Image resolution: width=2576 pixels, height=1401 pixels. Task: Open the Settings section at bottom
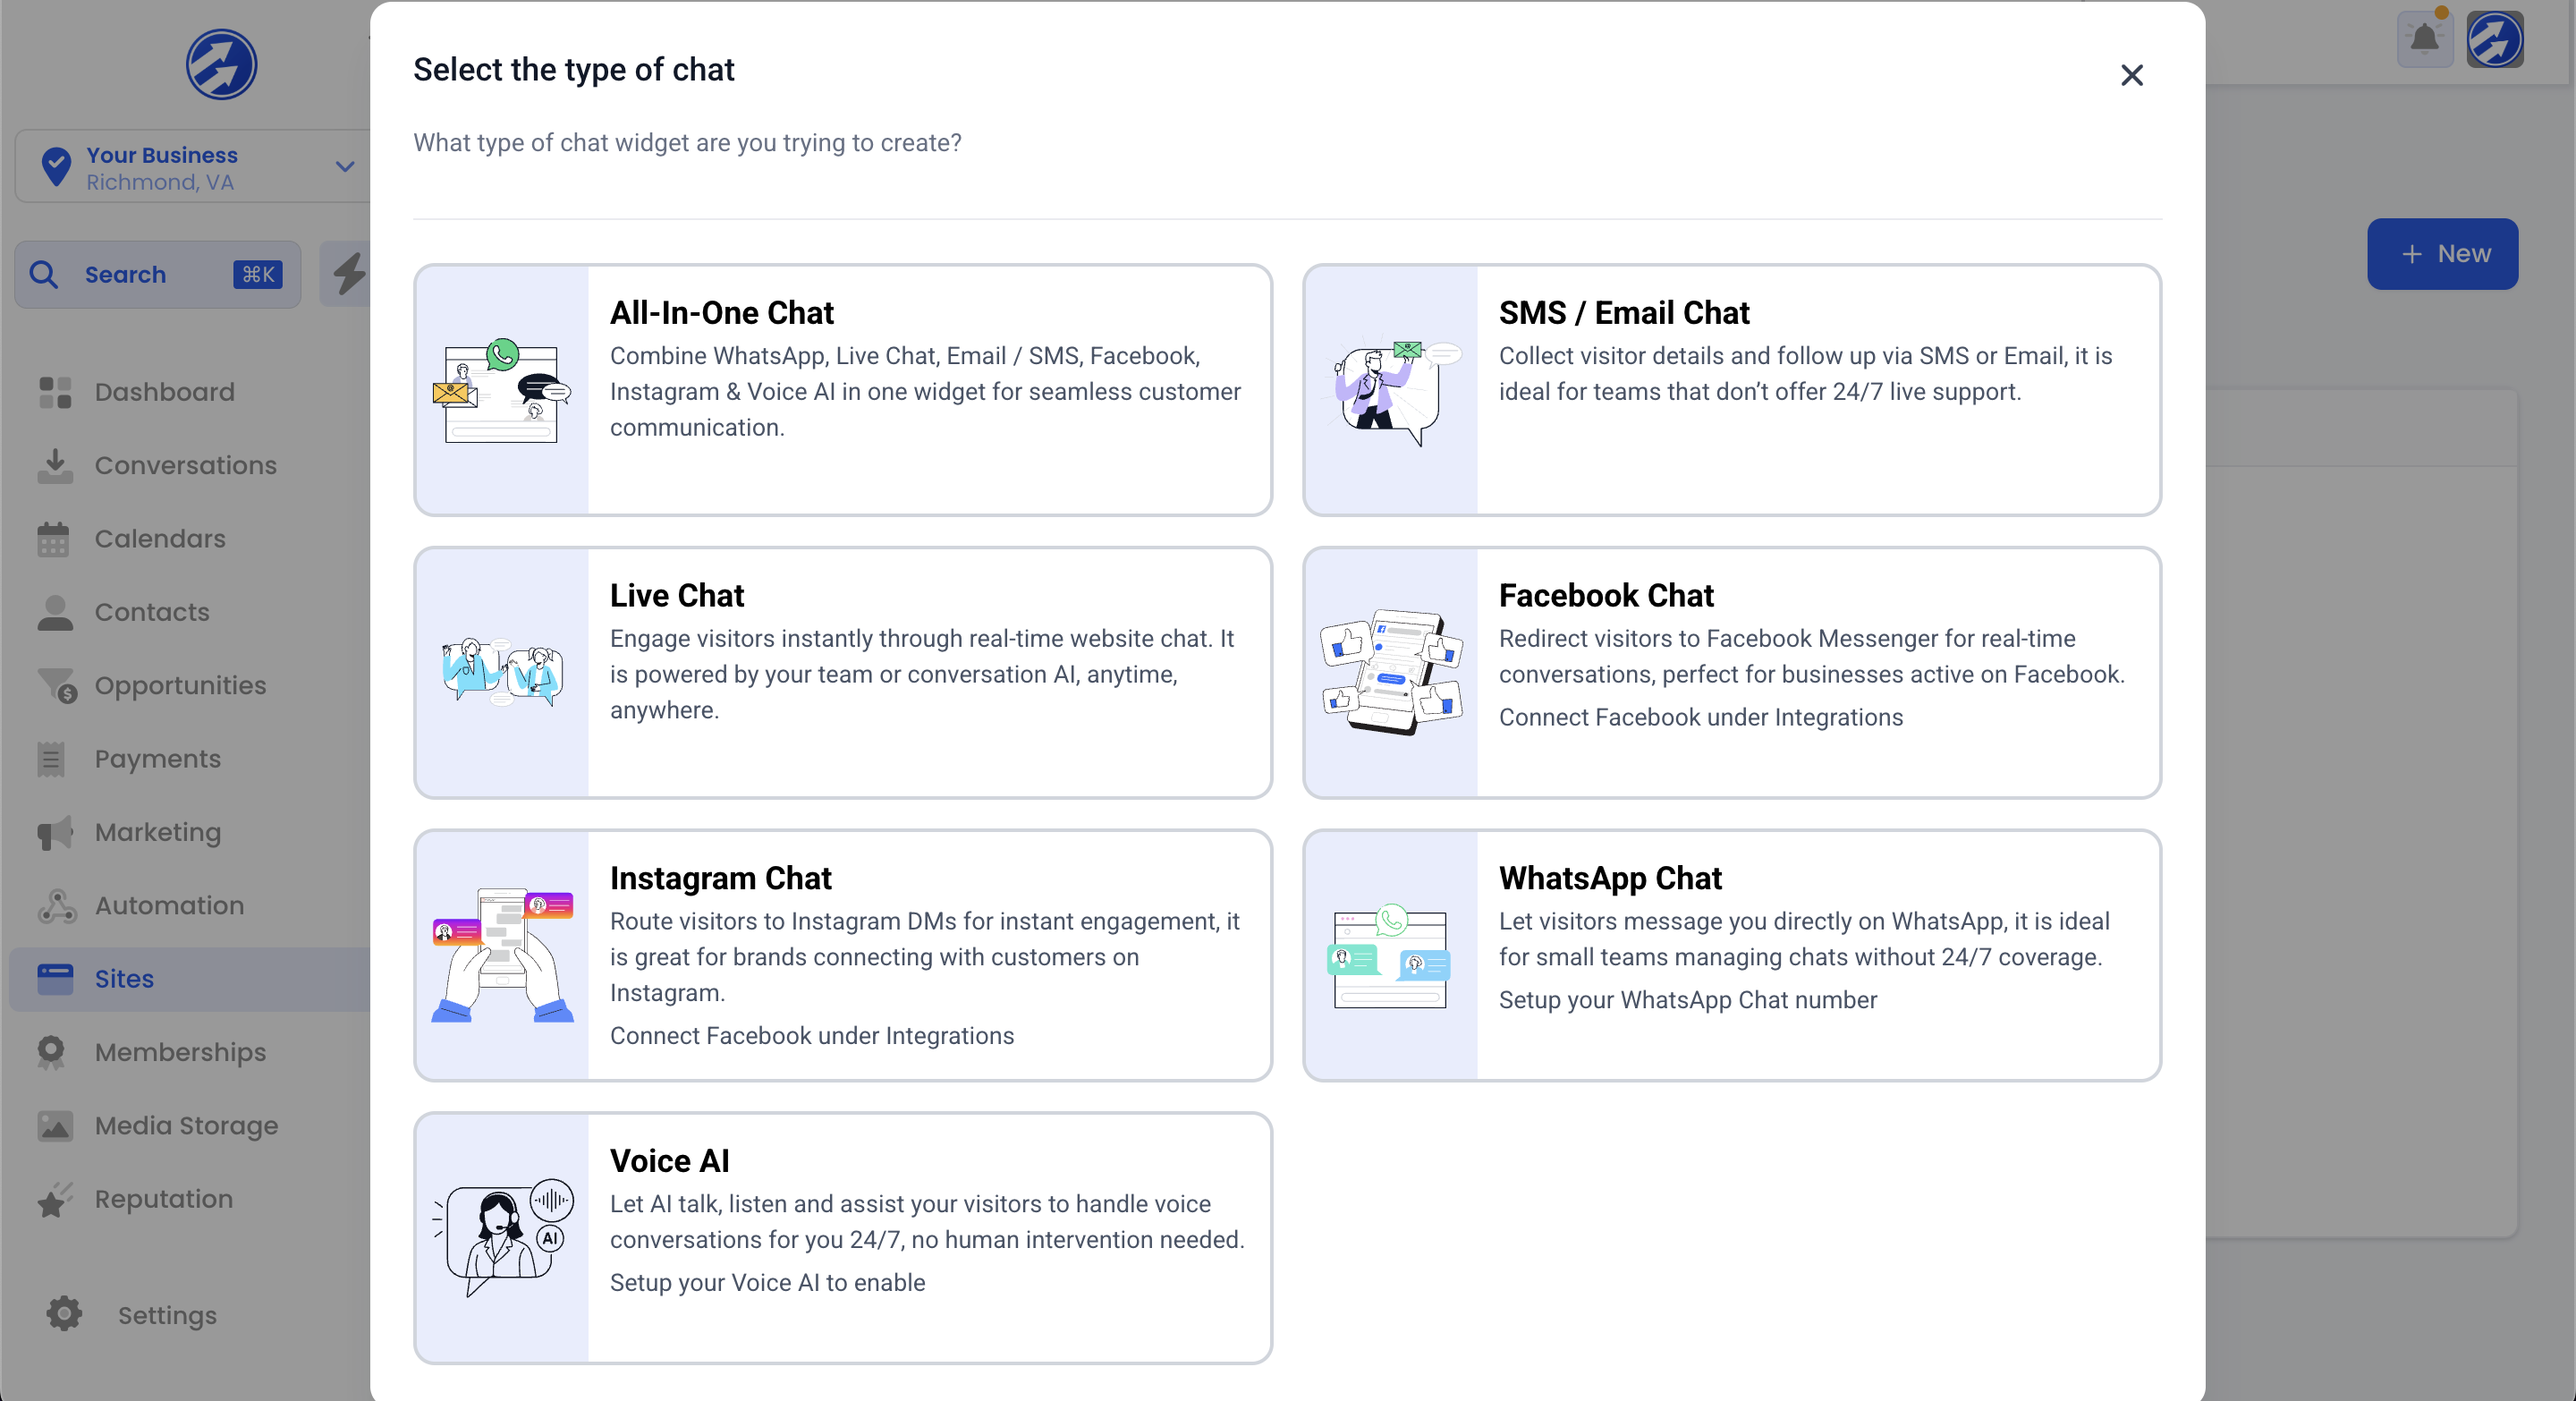tap(166, 1314)
